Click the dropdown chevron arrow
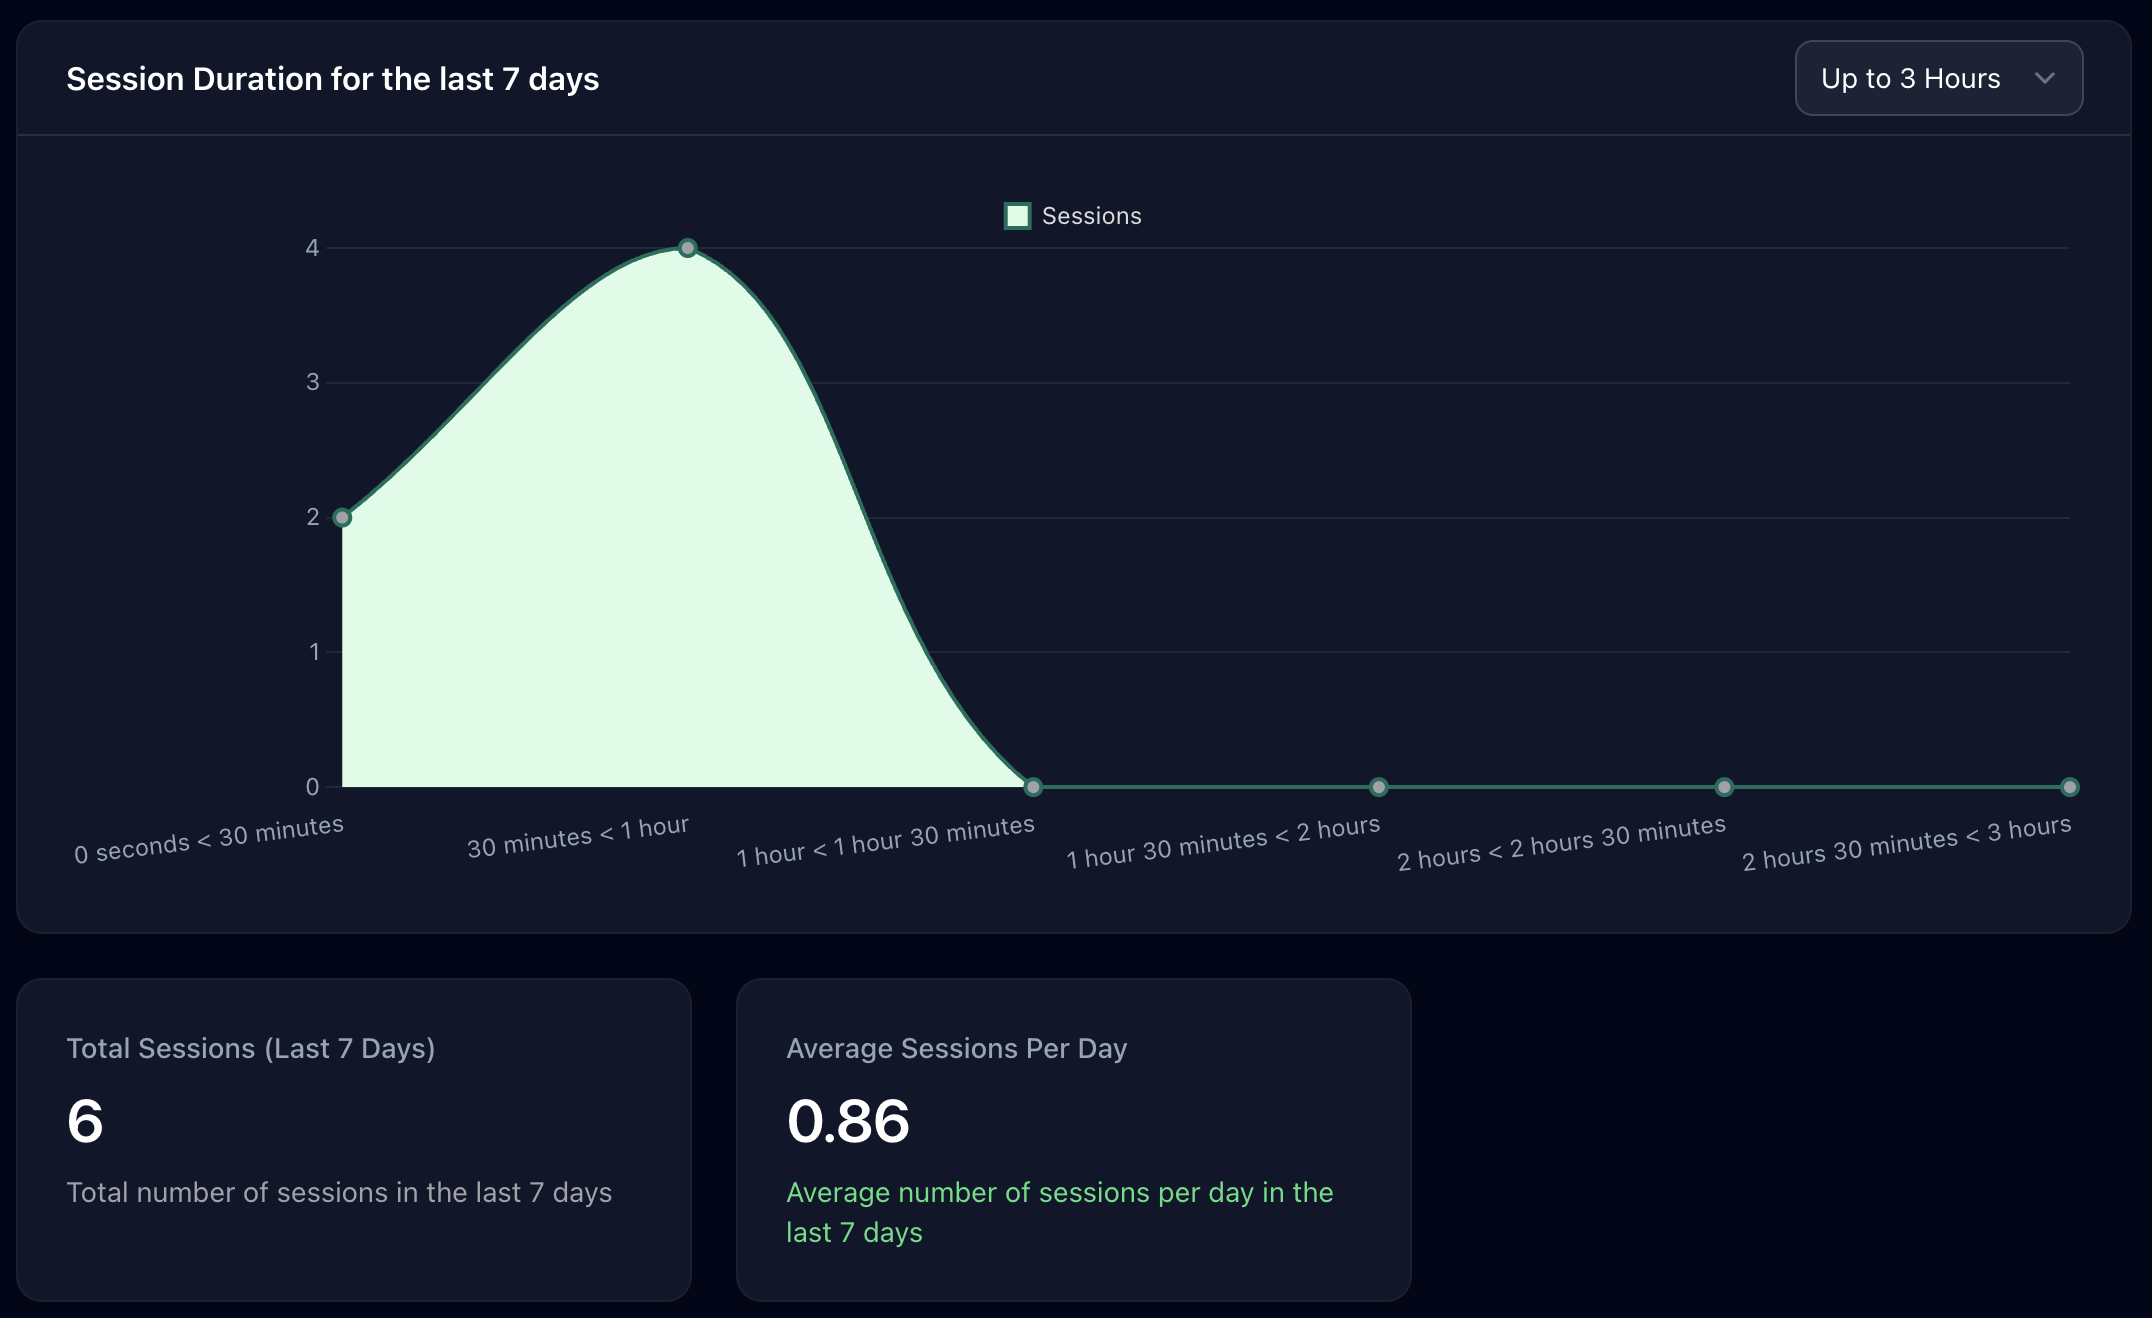The image size is (2152, 1318). [2045, 78]
